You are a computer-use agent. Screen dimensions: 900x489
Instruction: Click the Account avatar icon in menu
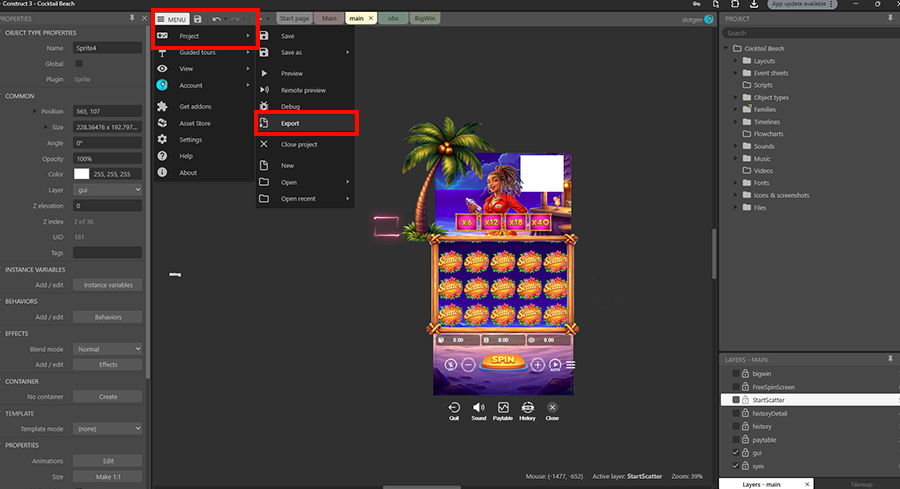162,85
